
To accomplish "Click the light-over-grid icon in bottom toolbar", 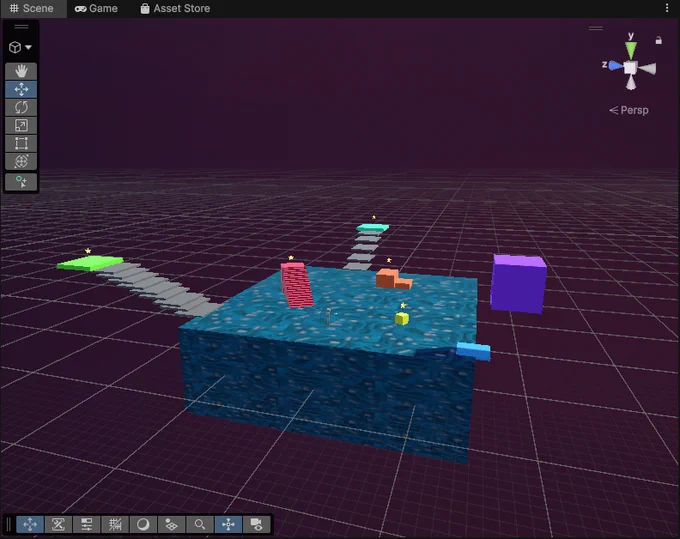I will (x=171, y=524).
